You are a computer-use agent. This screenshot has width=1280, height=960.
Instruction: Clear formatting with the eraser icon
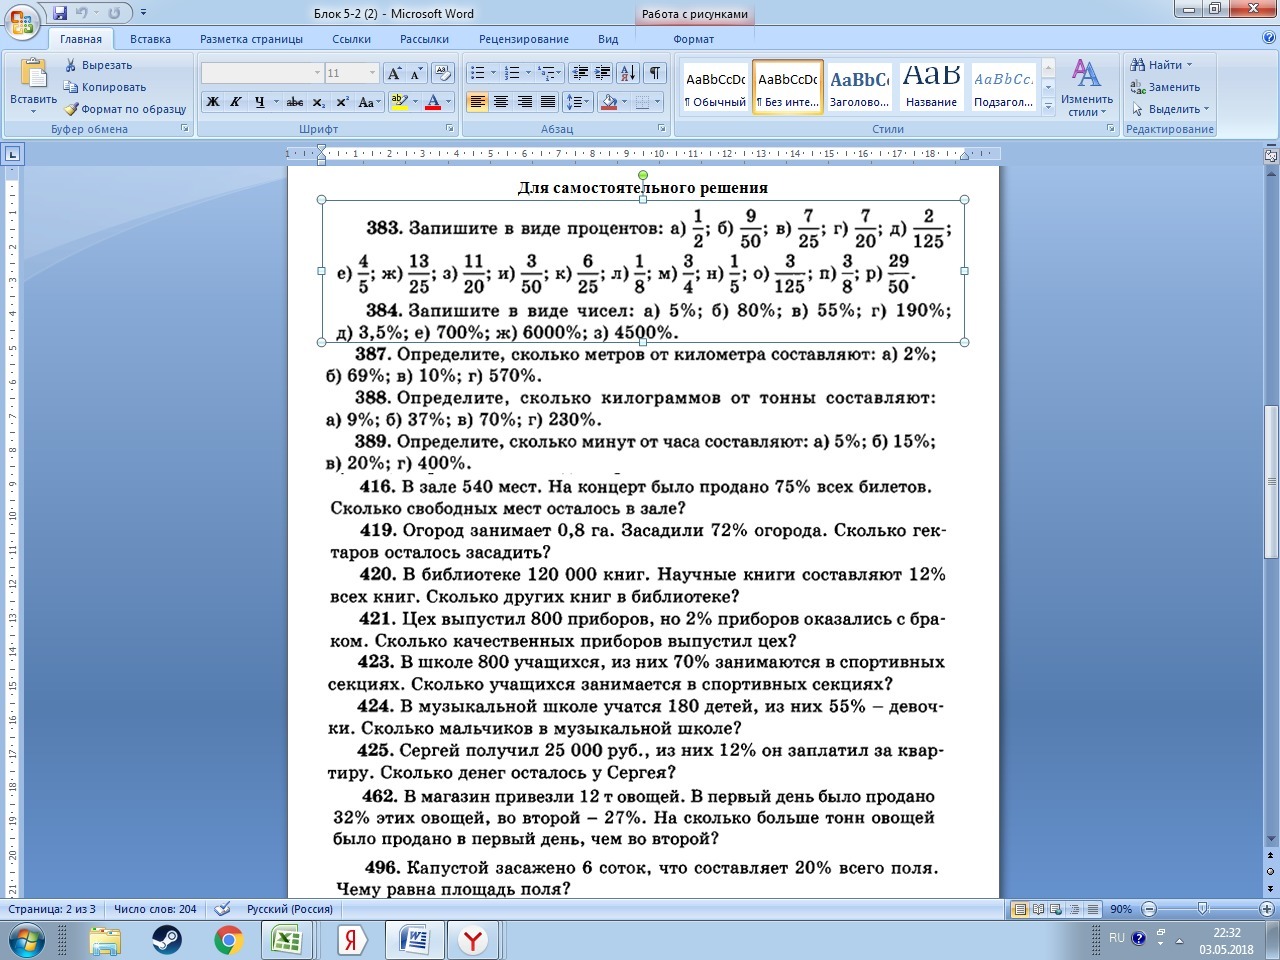pos(443,73)
